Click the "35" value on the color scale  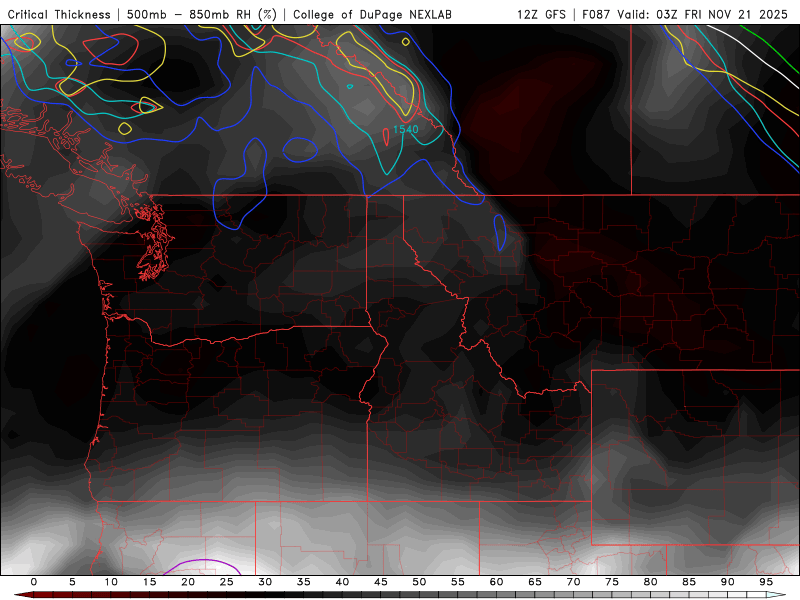pyautogui.click(x=304, y=582)
